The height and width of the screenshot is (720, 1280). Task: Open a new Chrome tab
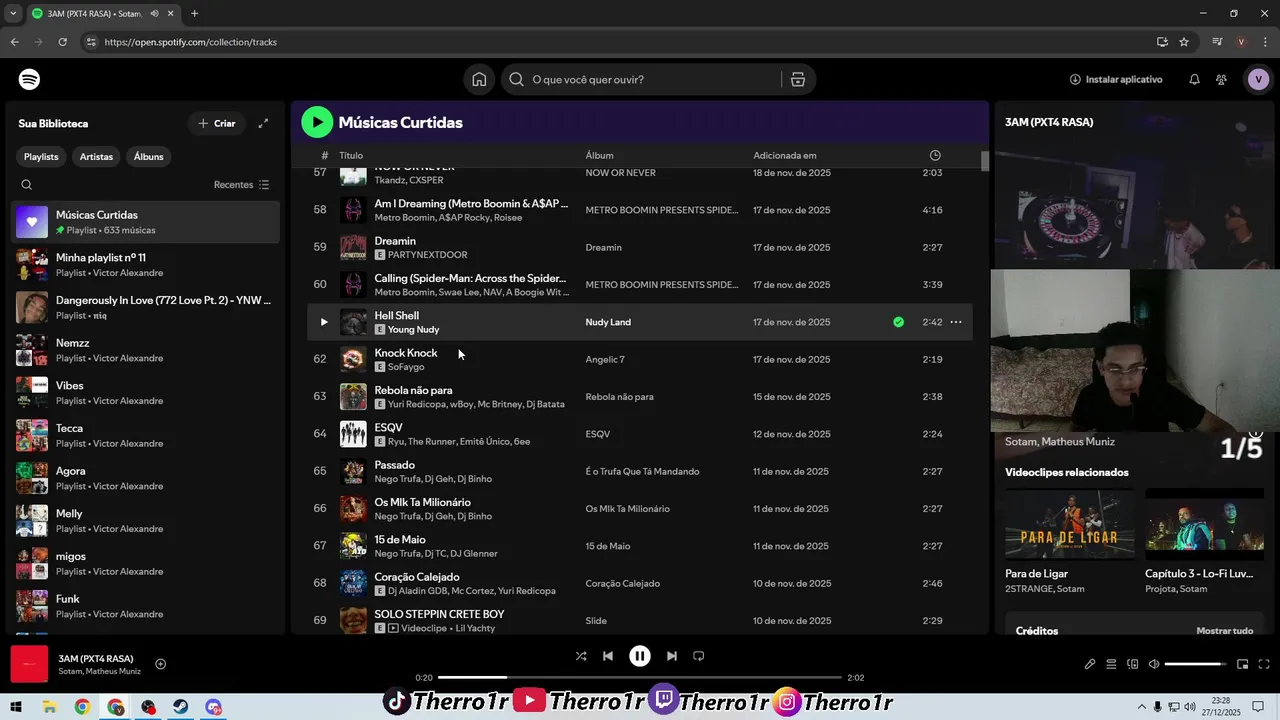[194, 14]
